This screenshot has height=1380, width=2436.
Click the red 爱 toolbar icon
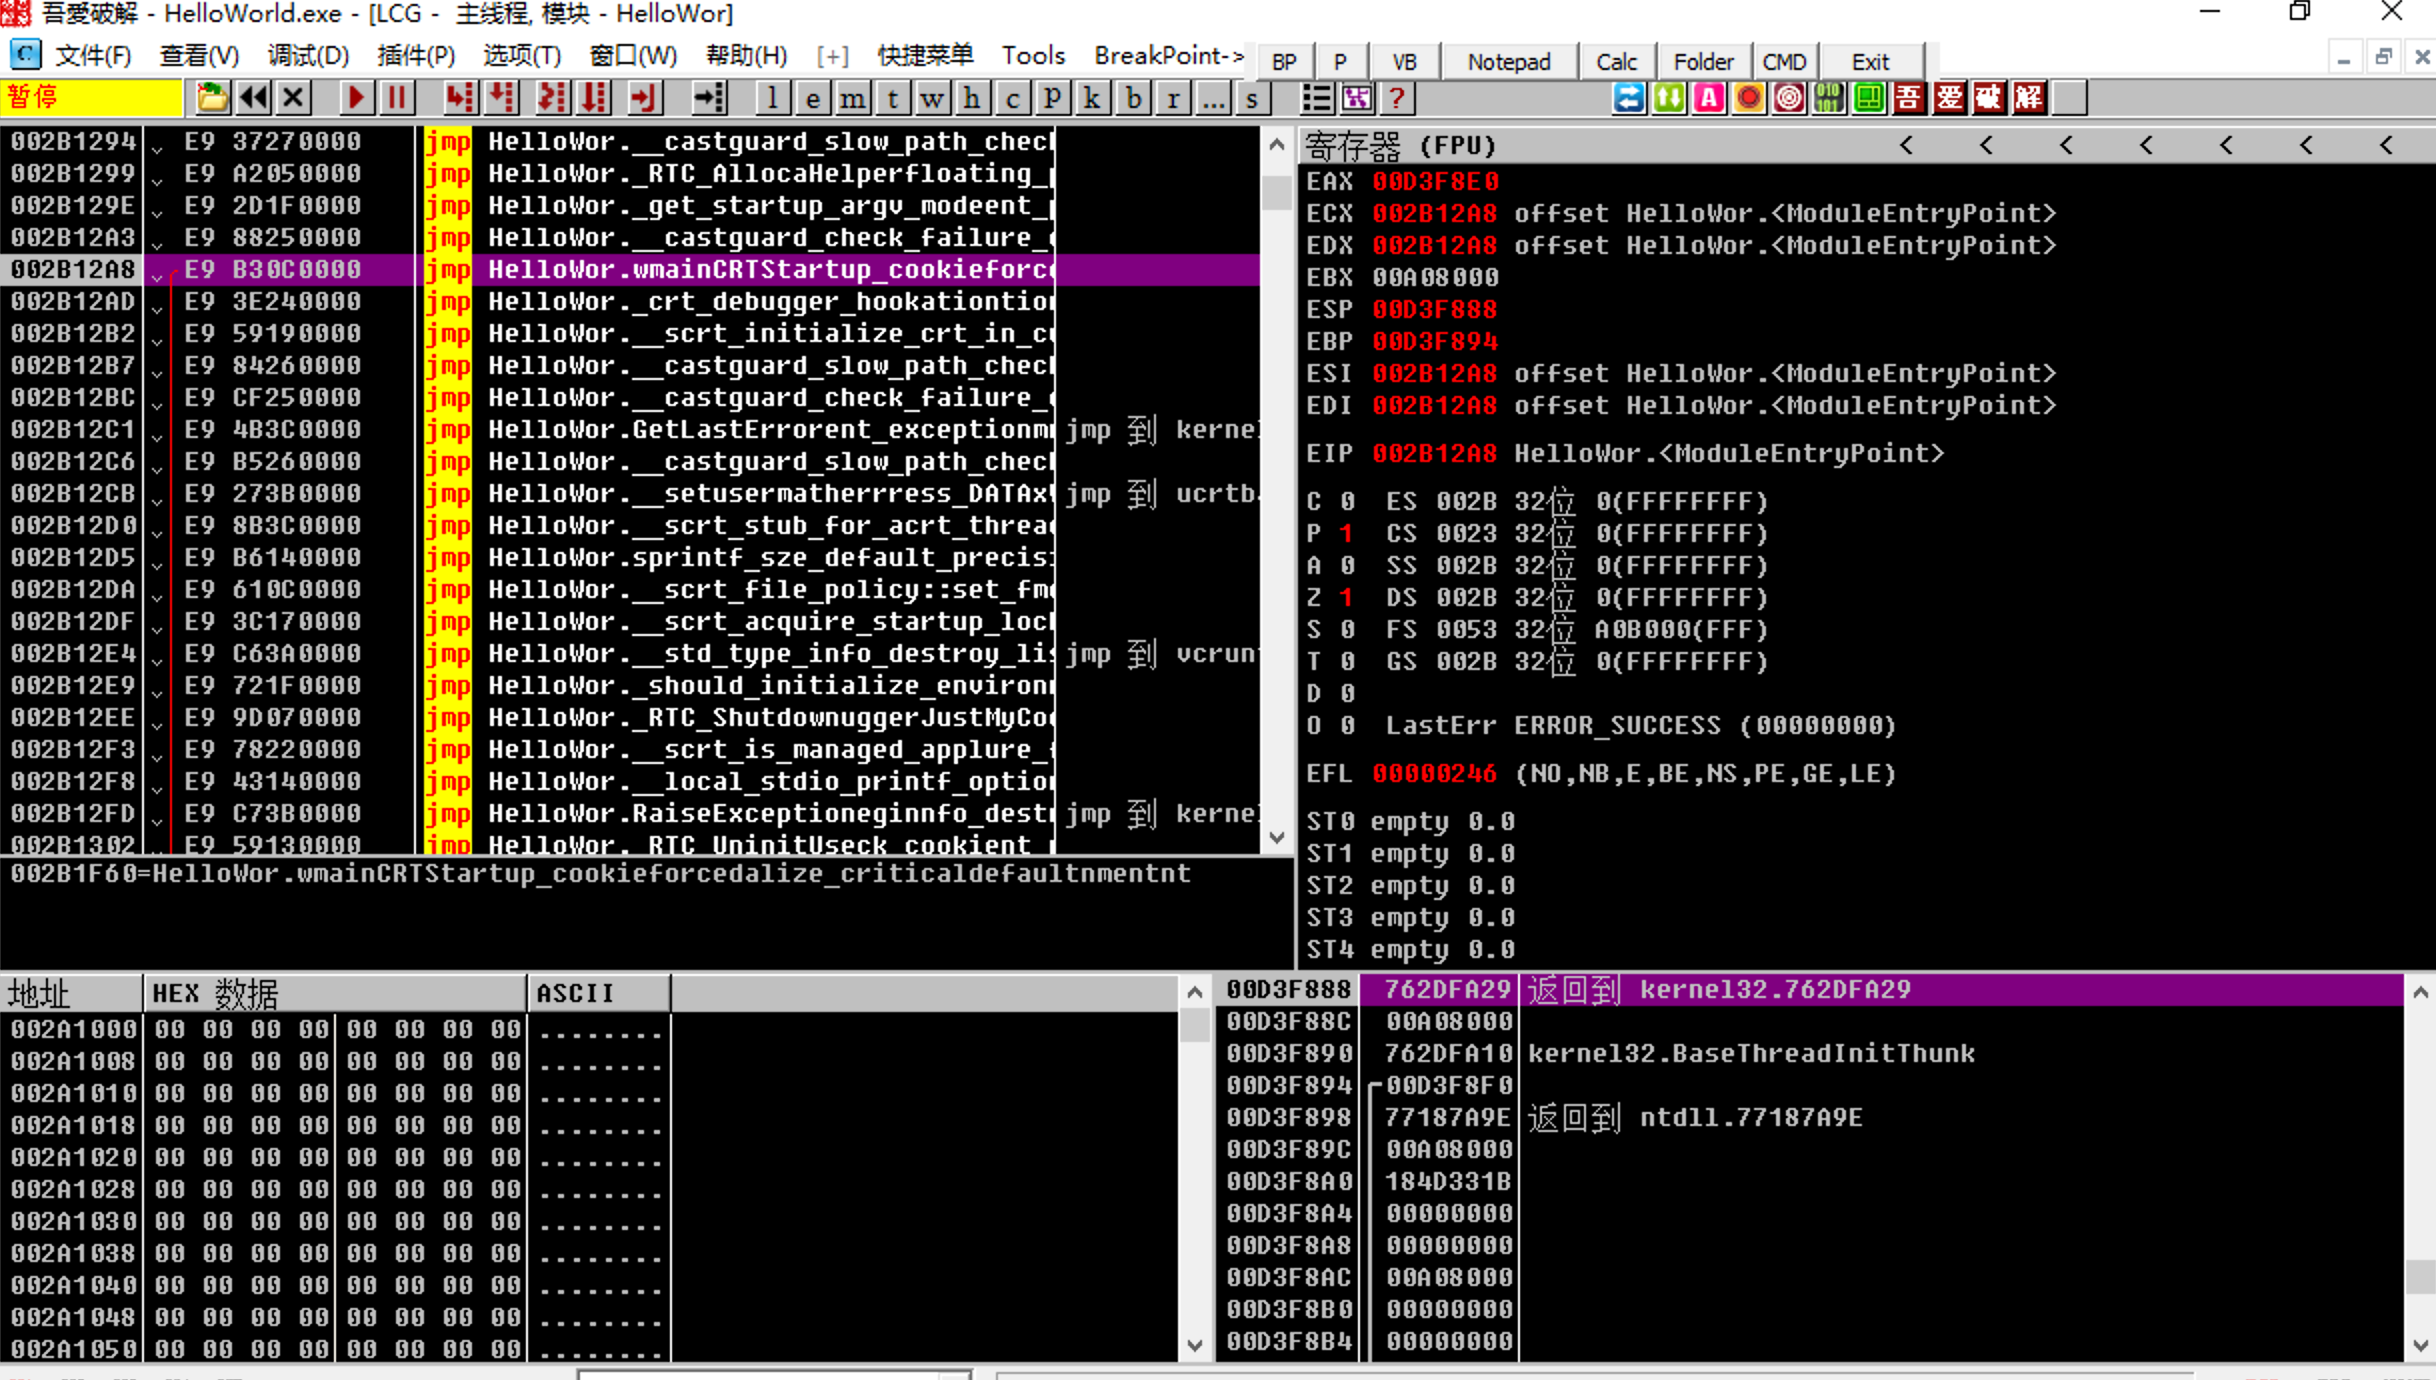(1949, 98)
